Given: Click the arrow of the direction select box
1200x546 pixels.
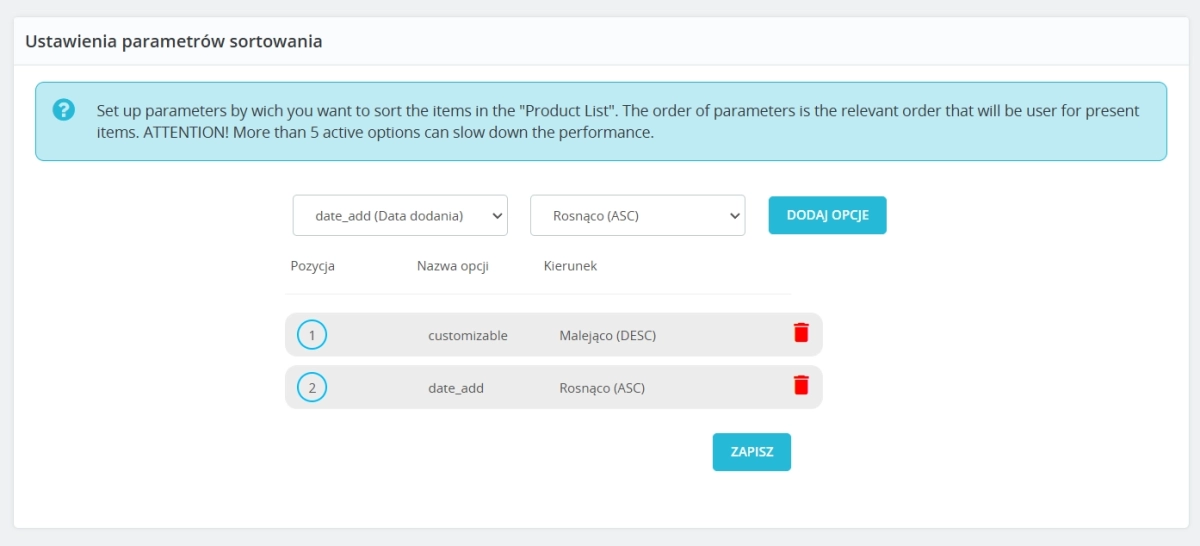Looking at the screenshot, I should tap(734, 215).
